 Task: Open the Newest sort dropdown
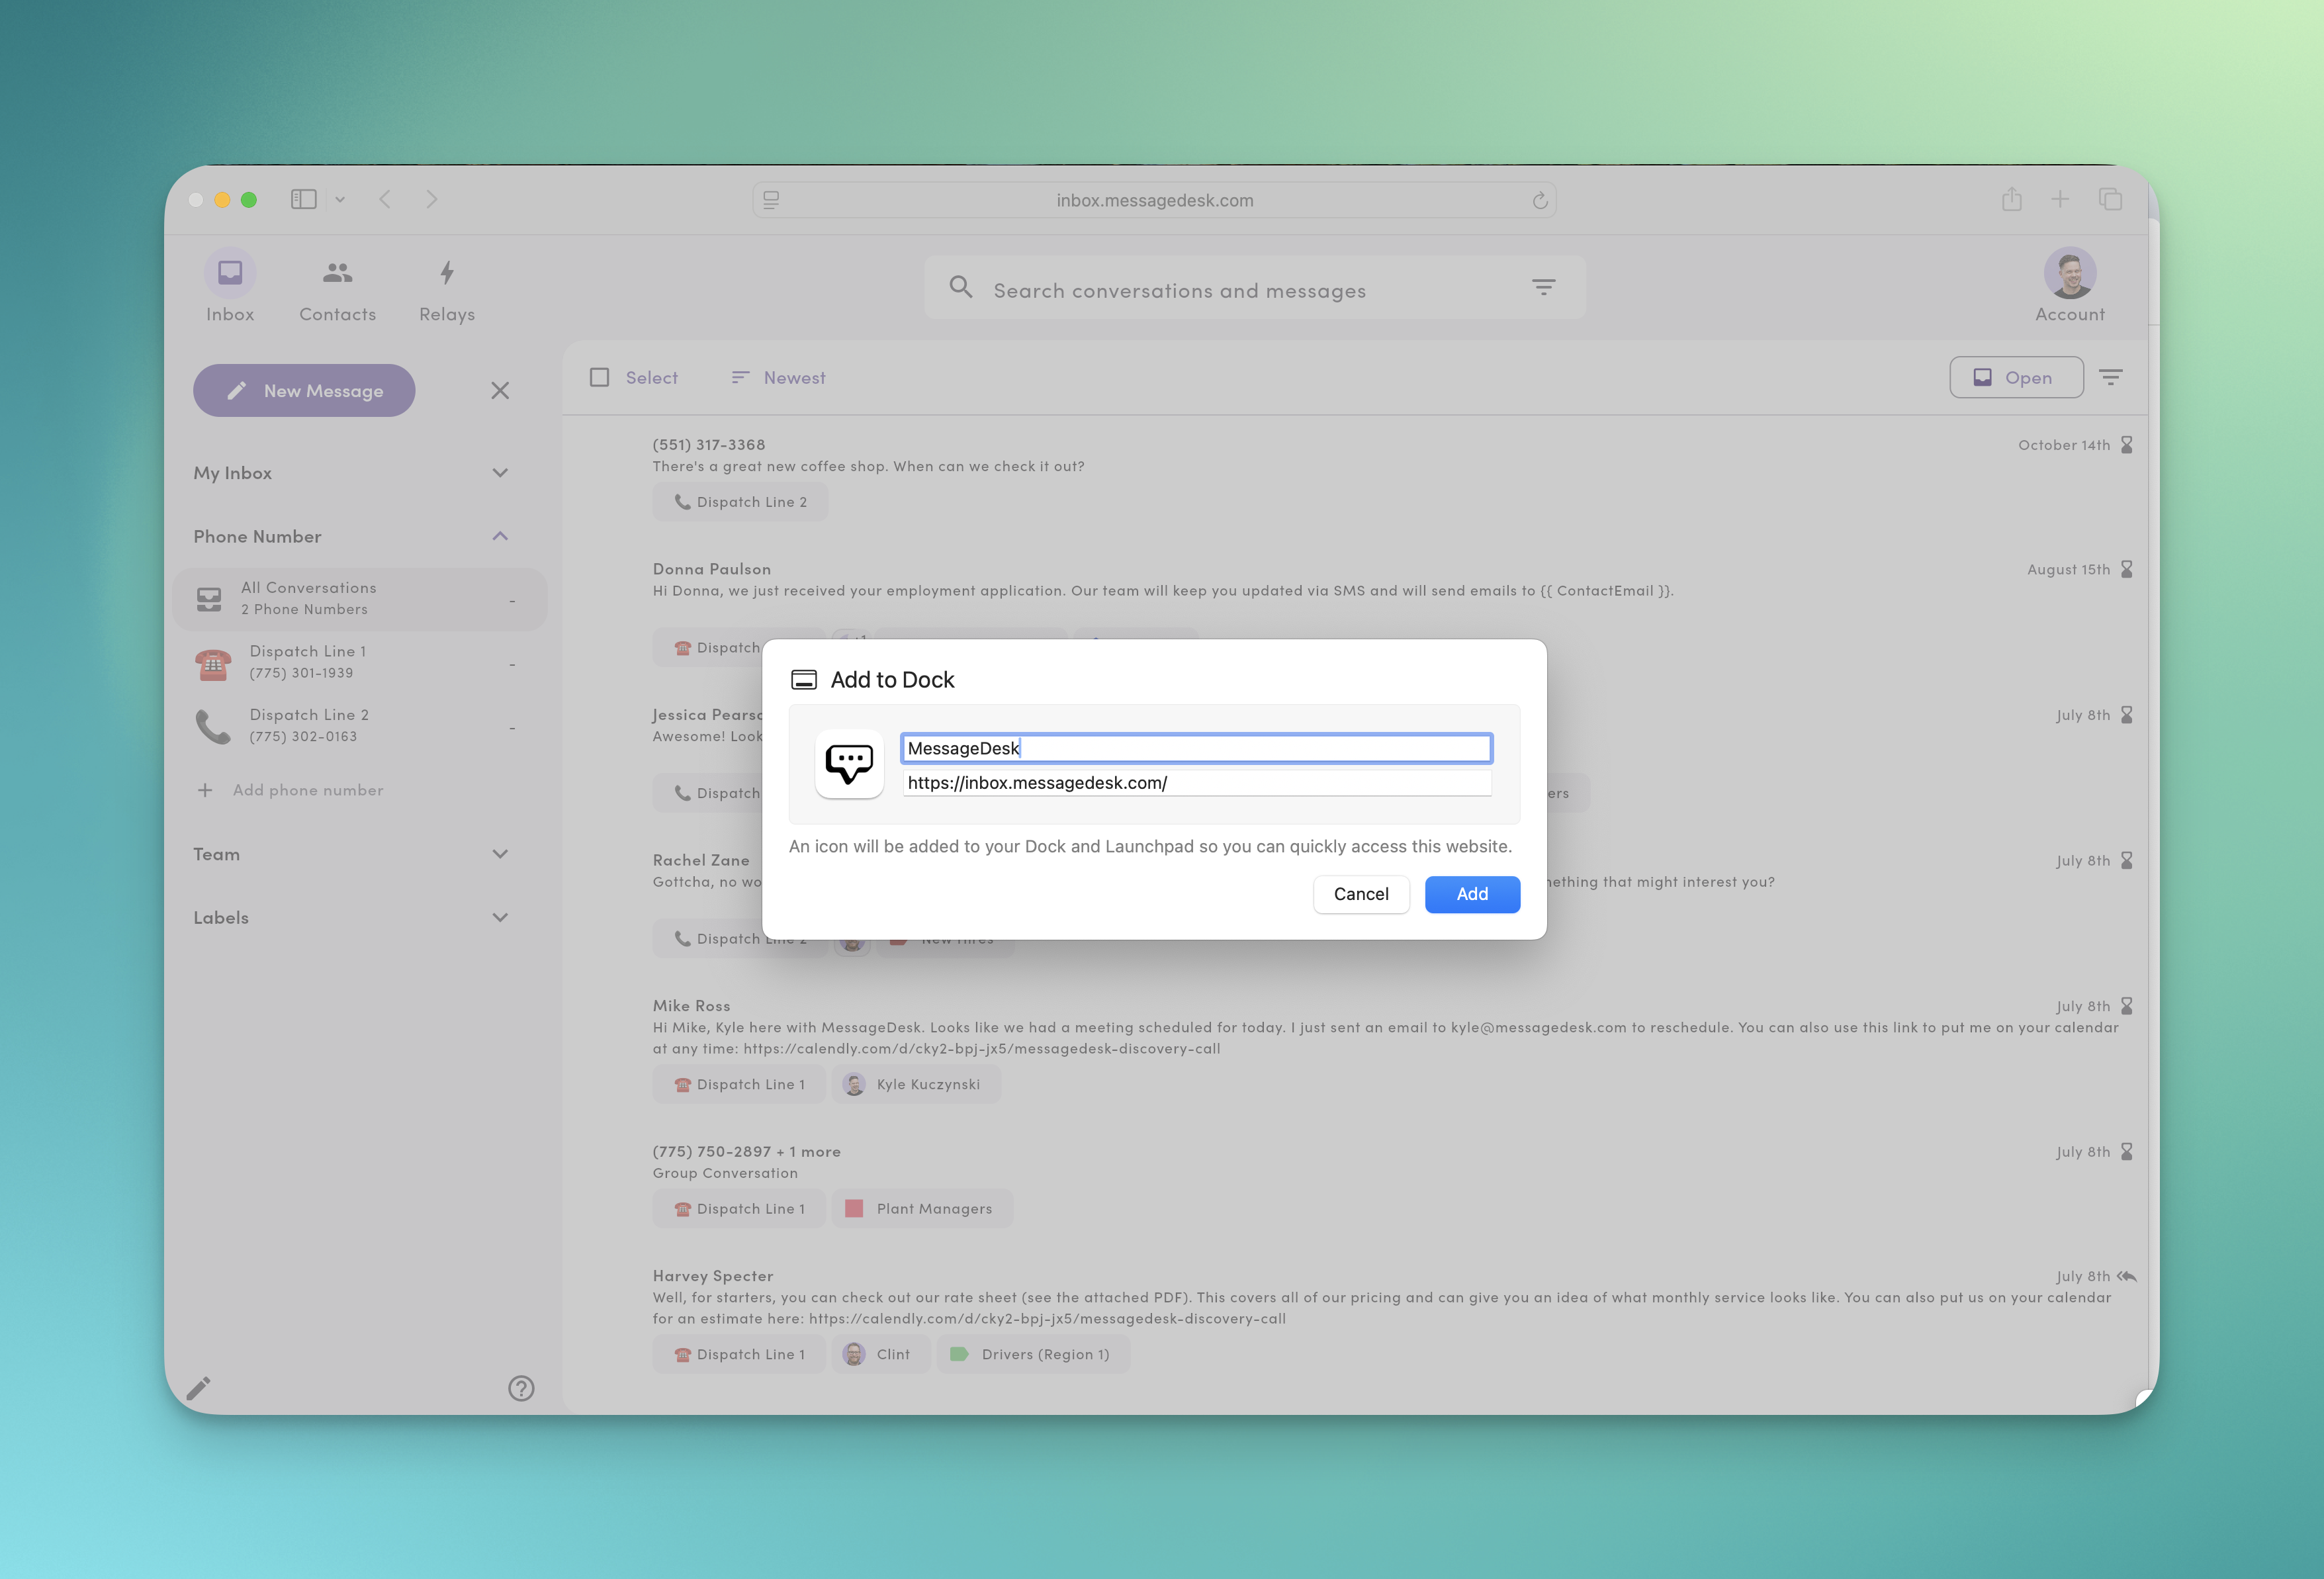pos(779,378)
